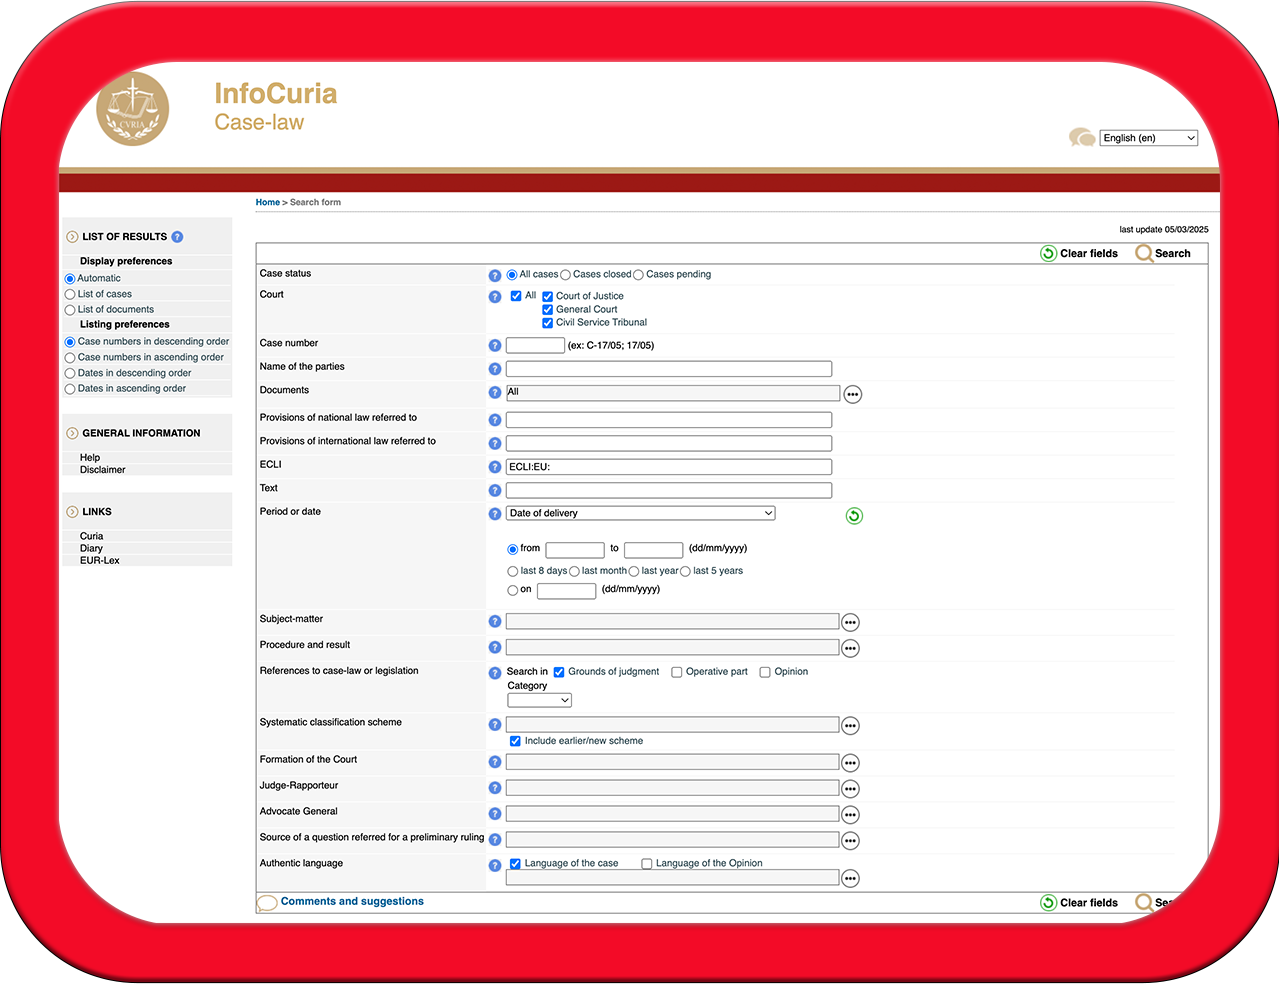Open the Help sidebar link

tap(90, 458)
